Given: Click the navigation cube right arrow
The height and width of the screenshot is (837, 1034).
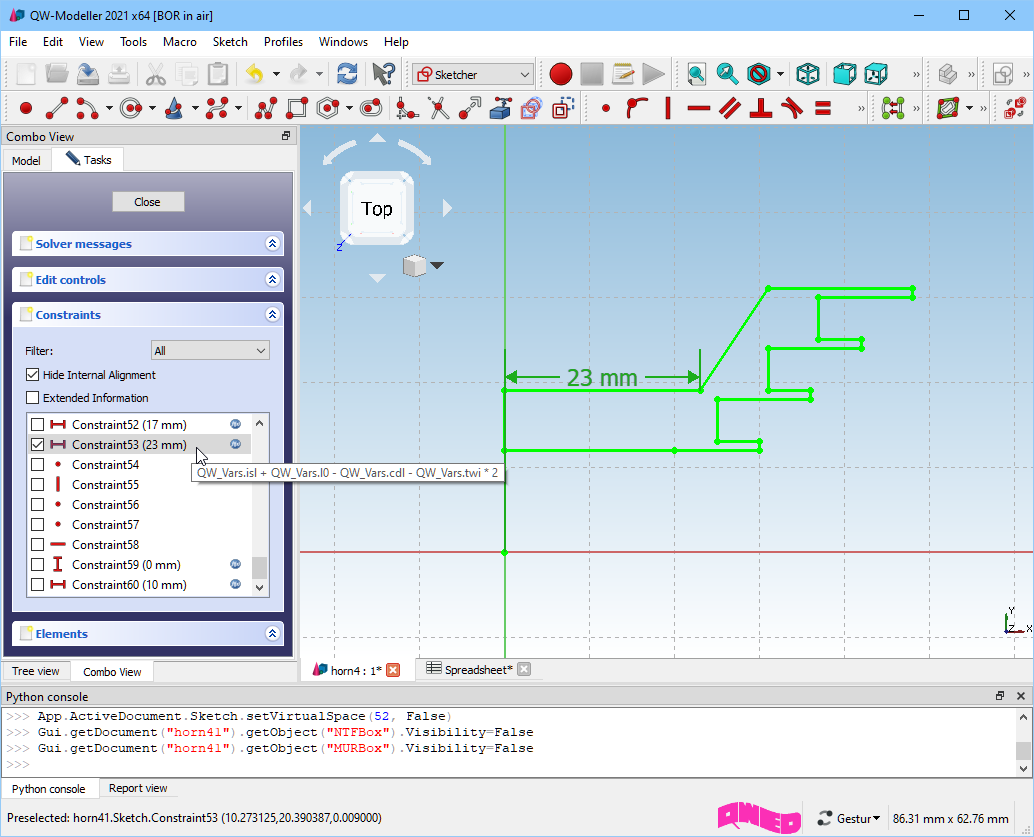Looking at the screenshot, I should [447, 208].
